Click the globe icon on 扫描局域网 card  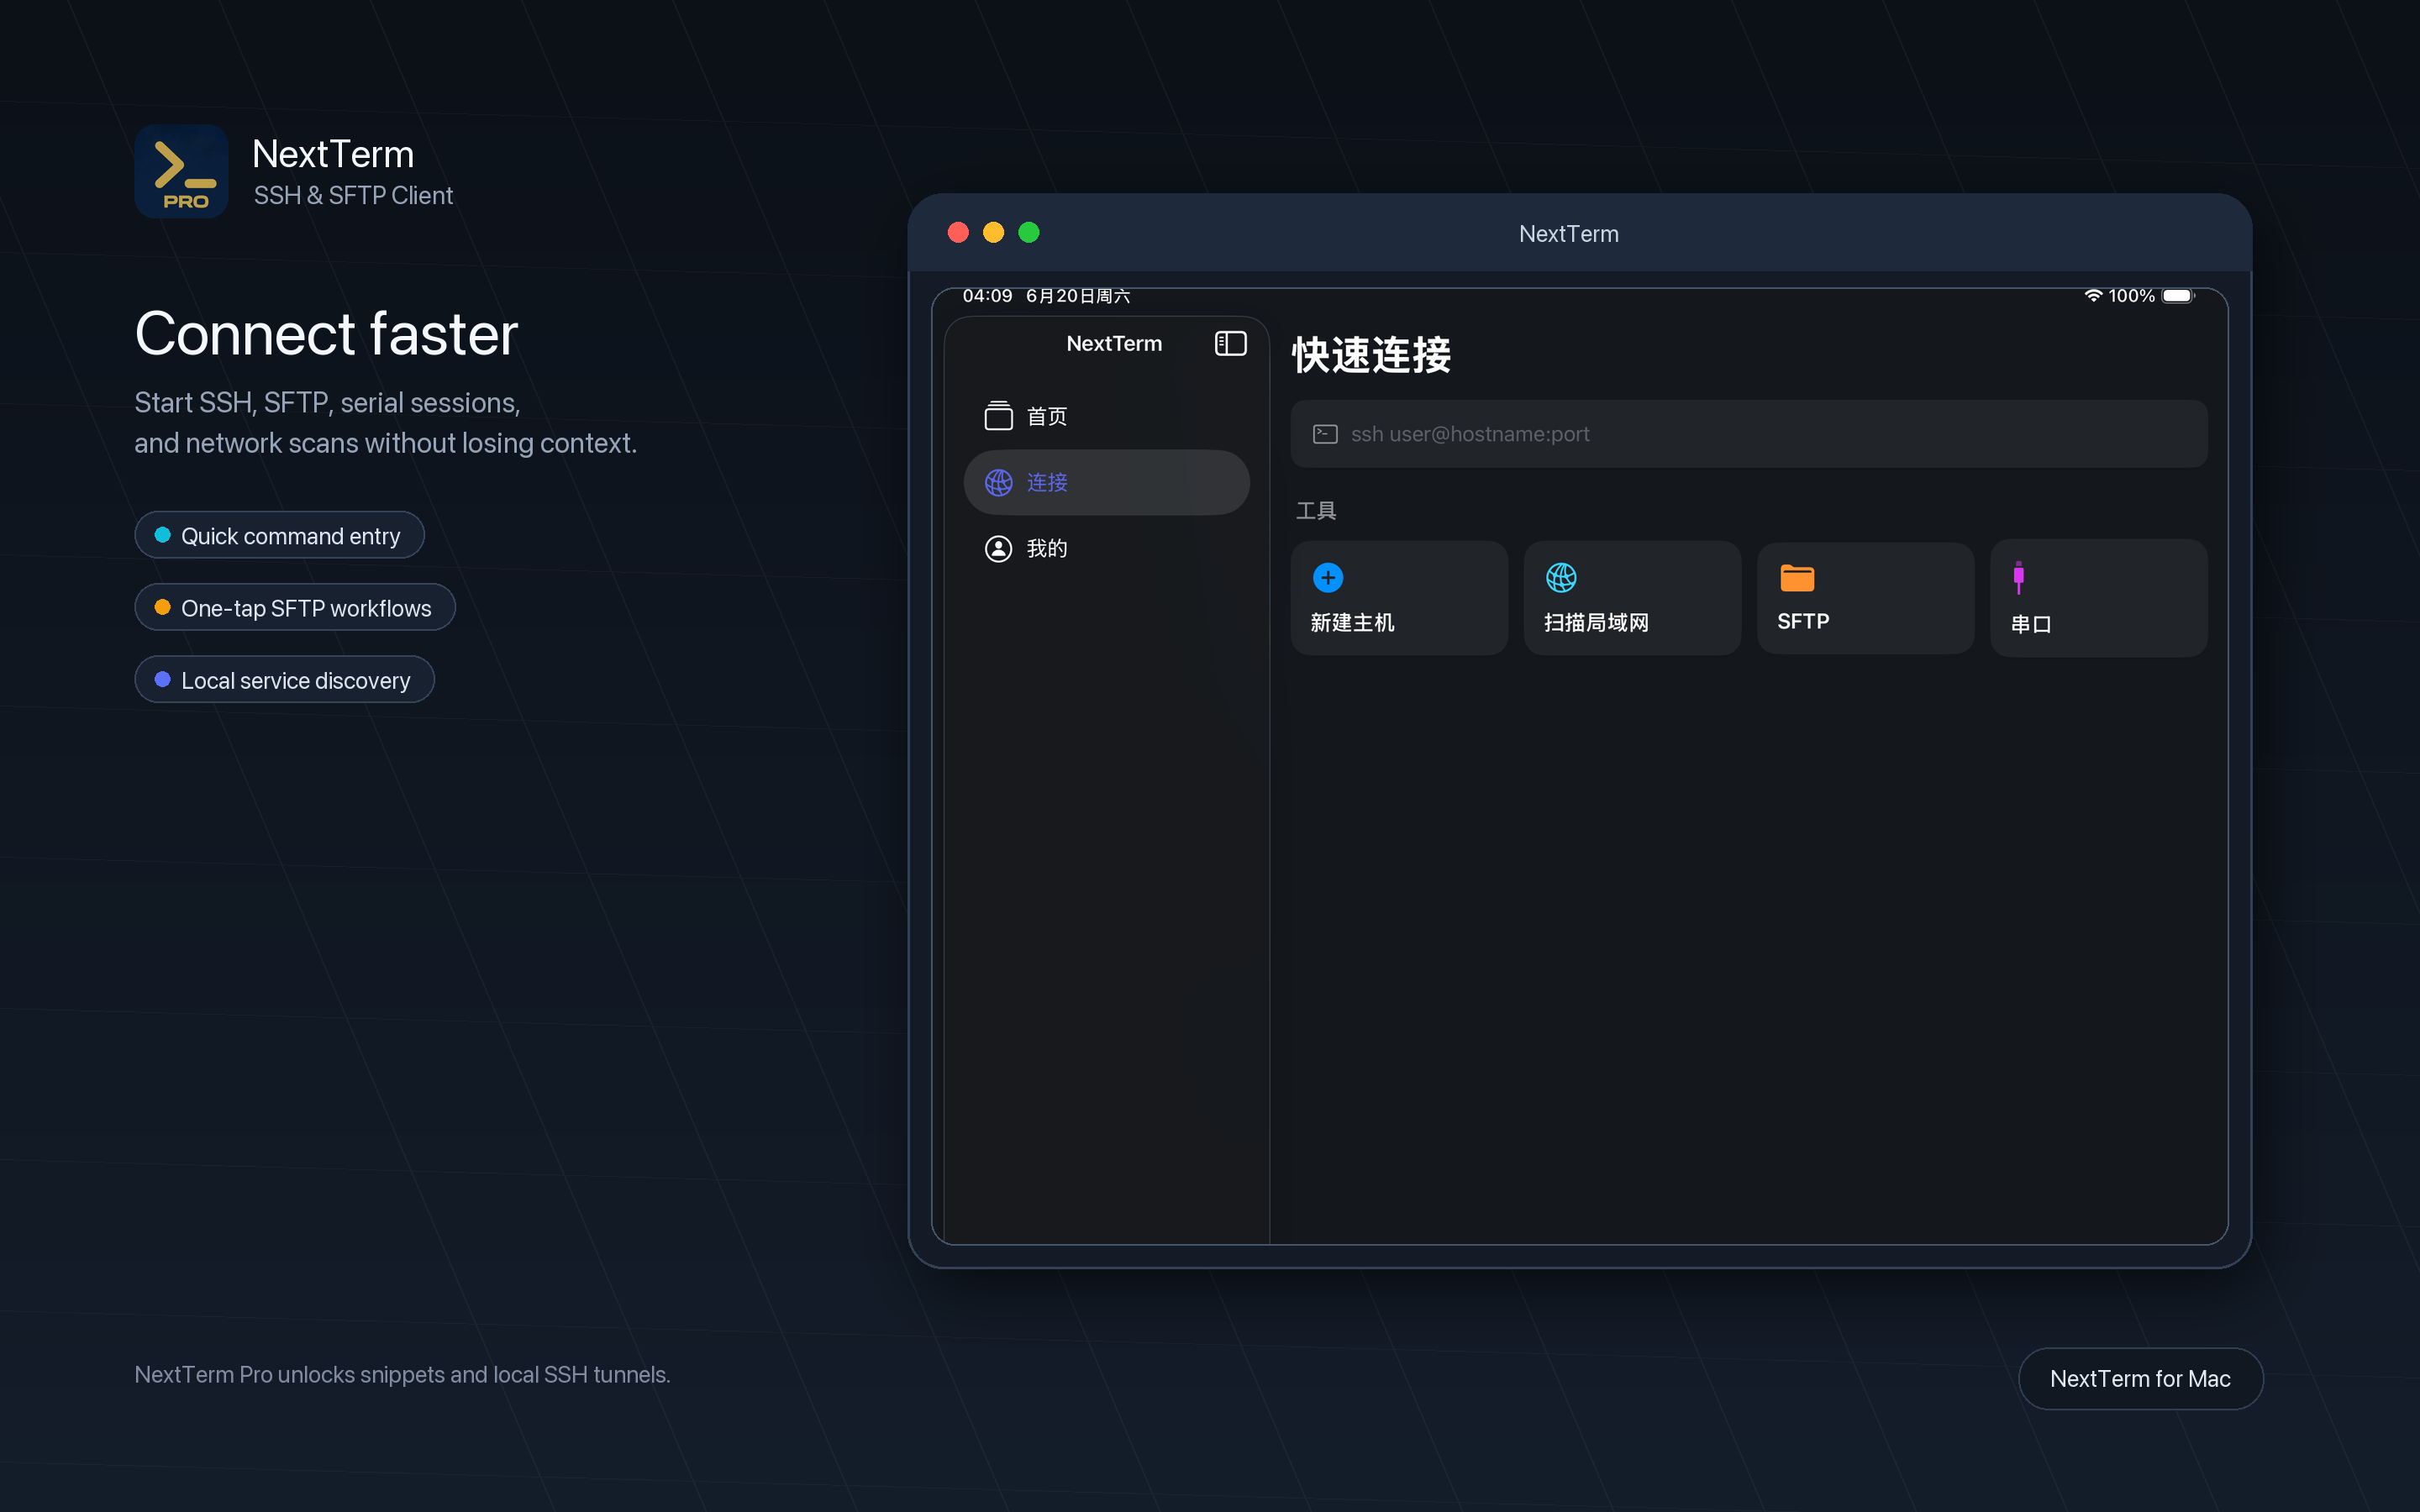coord(1561,577)
